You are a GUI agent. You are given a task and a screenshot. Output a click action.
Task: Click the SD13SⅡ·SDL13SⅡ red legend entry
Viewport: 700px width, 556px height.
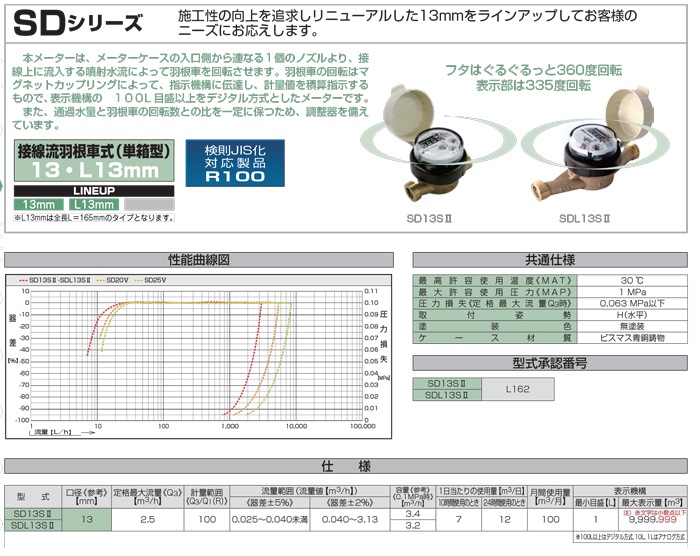[x=54, y=280]
